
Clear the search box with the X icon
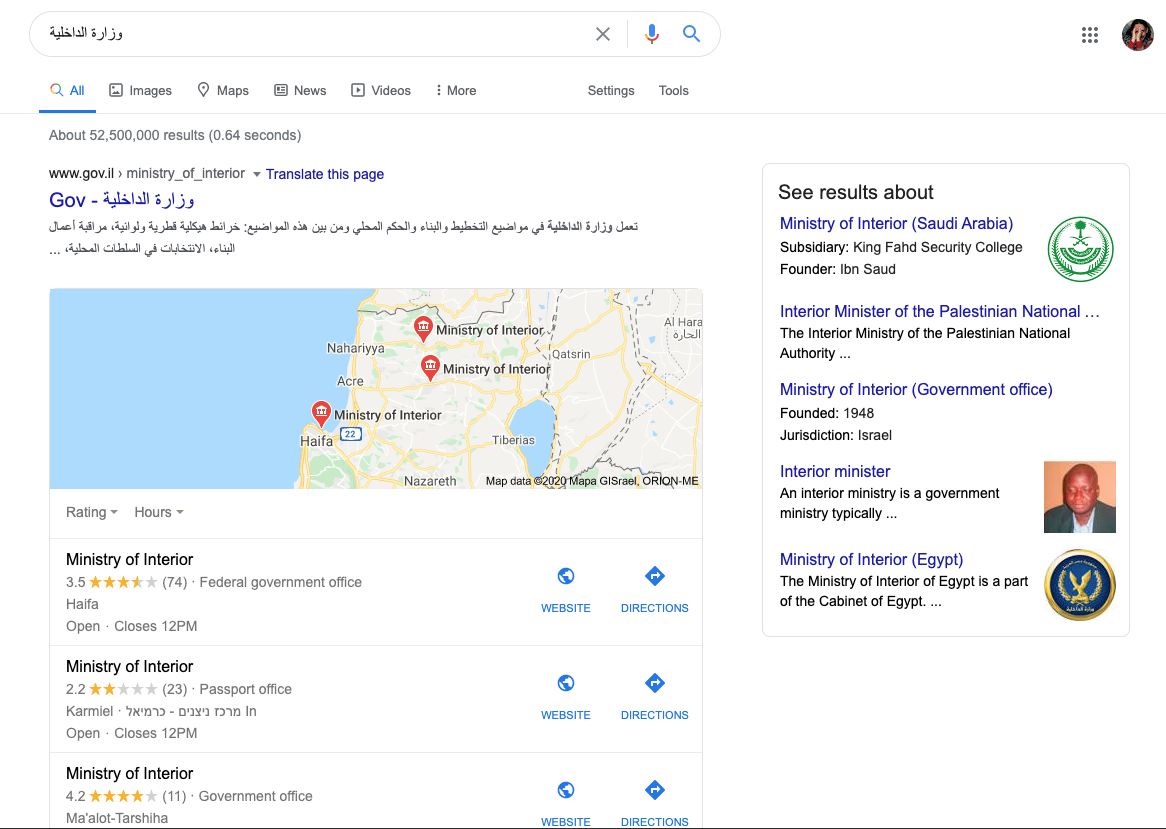coord(602,34)
